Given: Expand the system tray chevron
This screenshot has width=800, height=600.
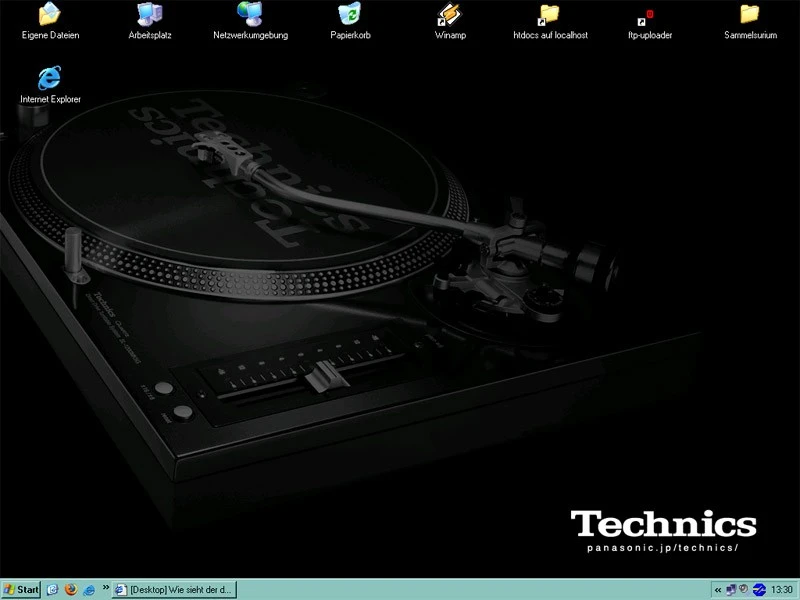Looking at the screenshot, I should click(x=718, y=590).
